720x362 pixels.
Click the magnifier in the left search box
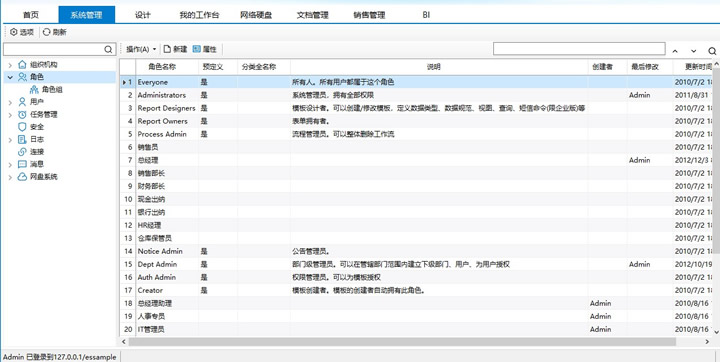(x=108, y=49)
